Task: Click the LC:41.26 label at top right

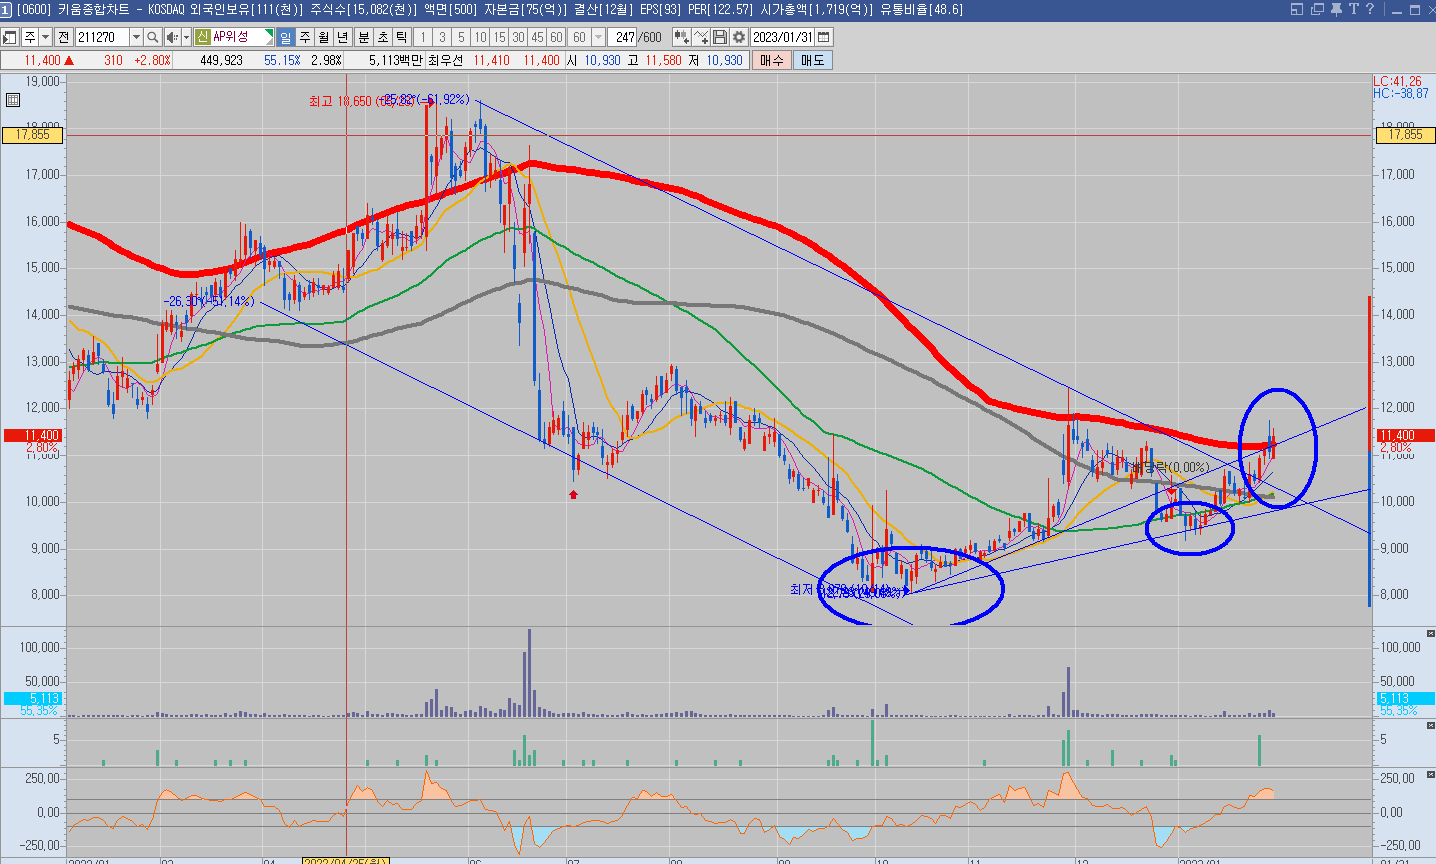Action: coord(1397,81)
